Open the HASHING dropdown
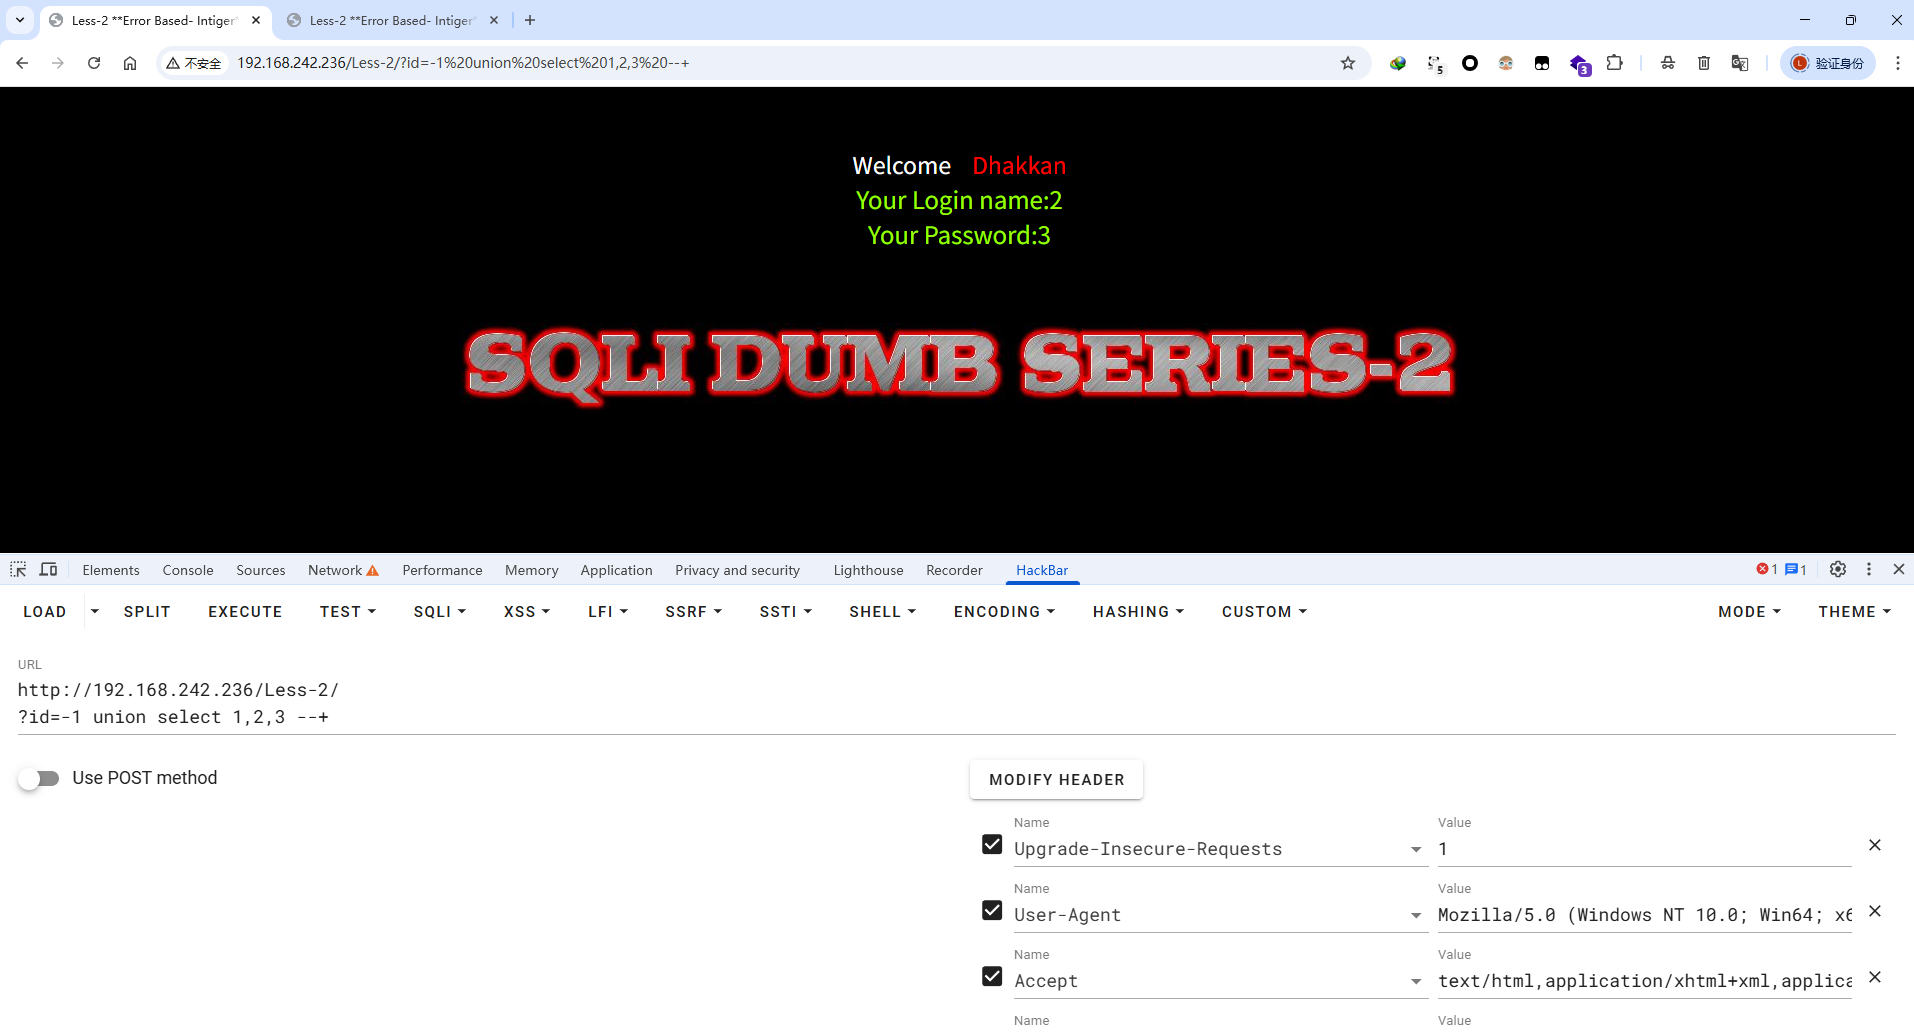1914x1032 pixels. tap(1138, 612)
